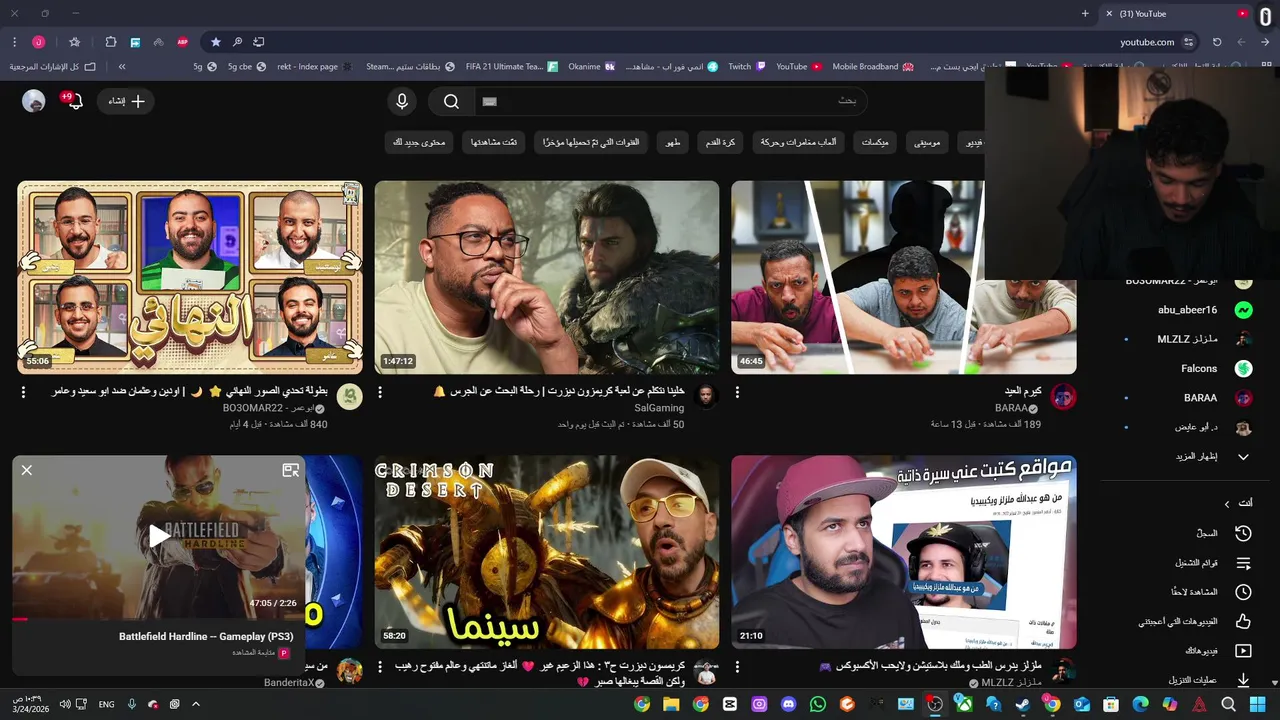Image resolution: width=1280 pixels, height=720 pixels.
Task: Open the notifications bell with +9 badge
Action: (74, 100)
